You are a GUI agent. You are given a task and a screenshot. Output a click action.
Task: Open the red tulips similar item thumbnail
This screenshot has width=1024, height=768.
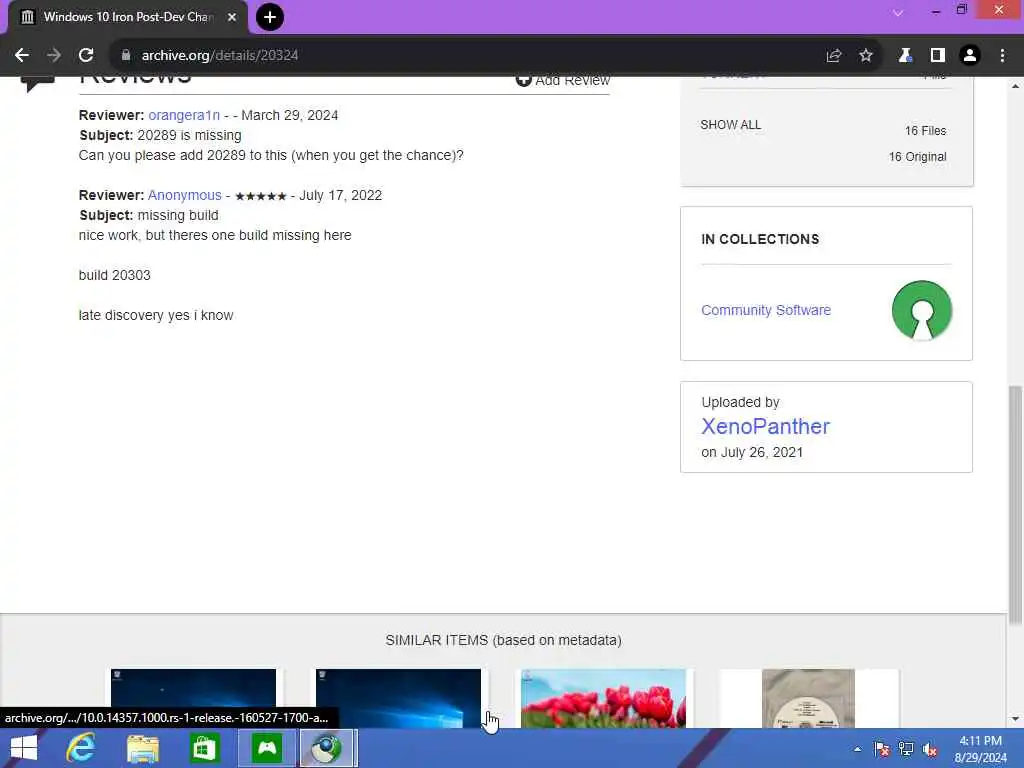[x=603, y=697]
